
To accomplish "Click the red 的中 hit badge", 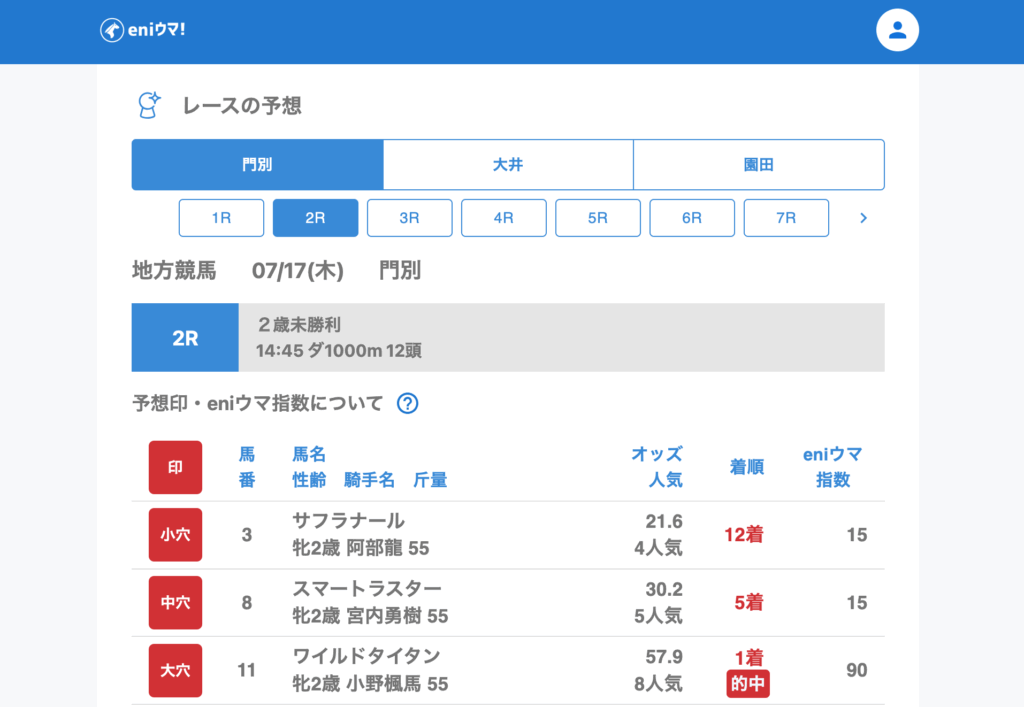I will [748, 684].
